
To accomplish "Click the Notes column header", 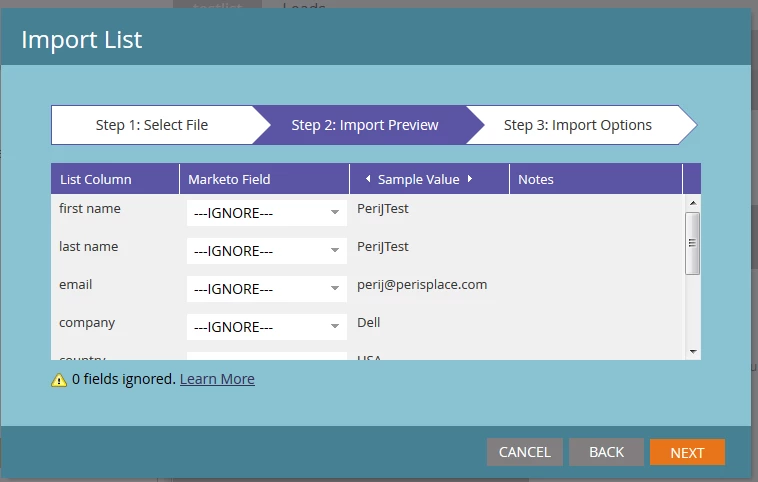I will 596,179.
